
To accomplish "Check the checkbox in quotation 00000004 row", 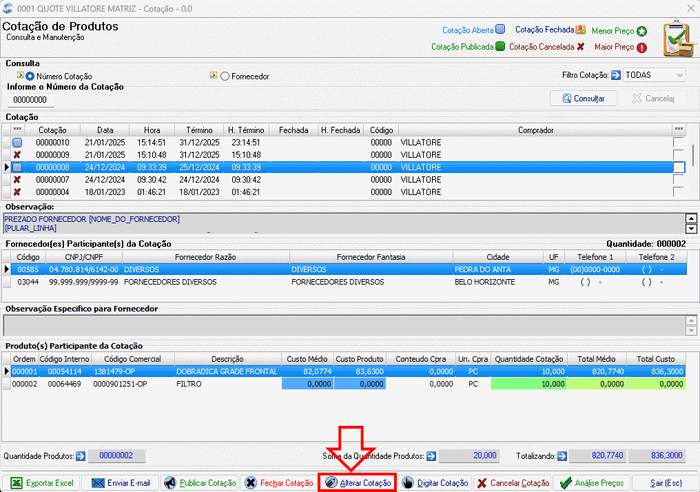I will coord(679,192).
